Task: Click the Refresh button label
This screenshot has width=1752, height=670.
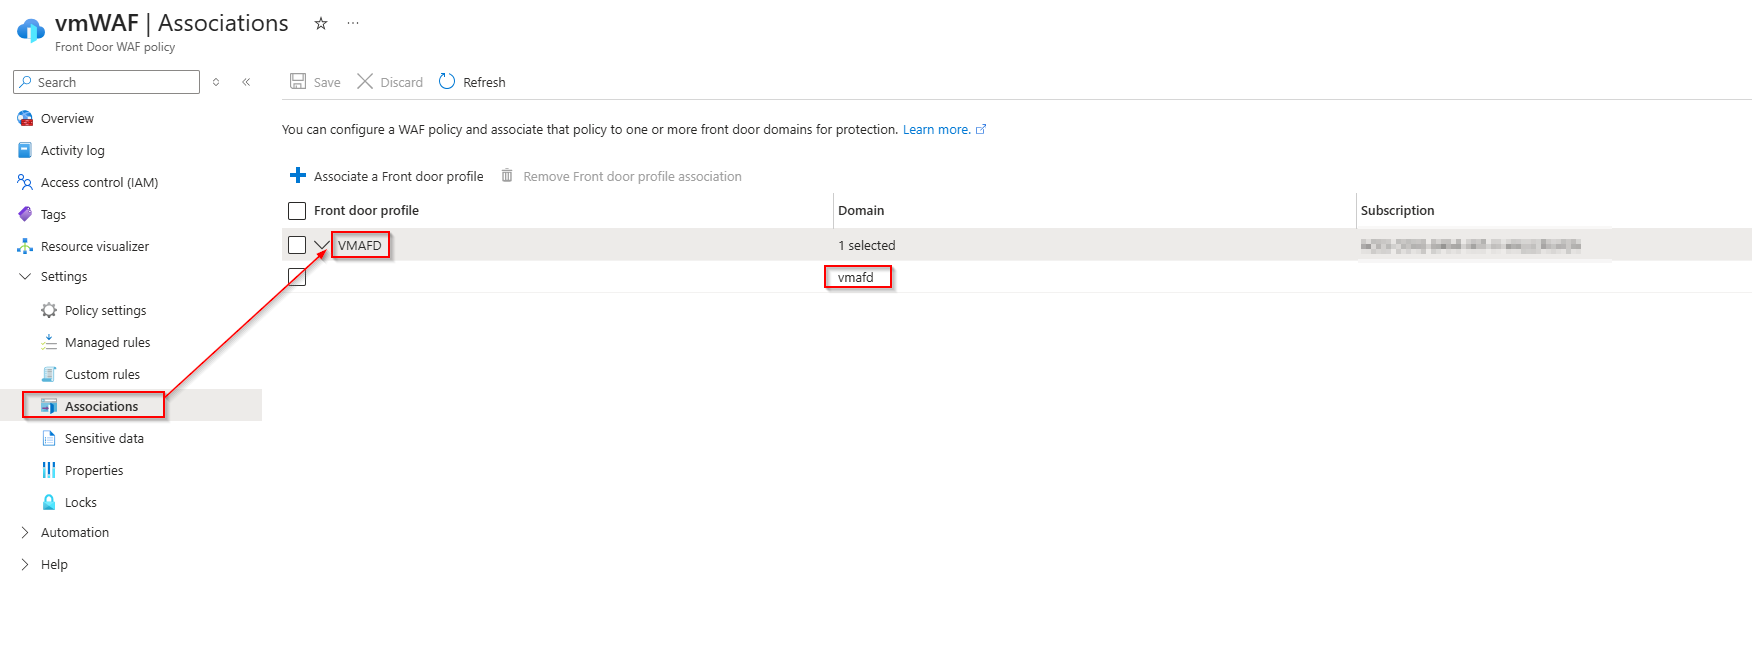Action: 484,82
